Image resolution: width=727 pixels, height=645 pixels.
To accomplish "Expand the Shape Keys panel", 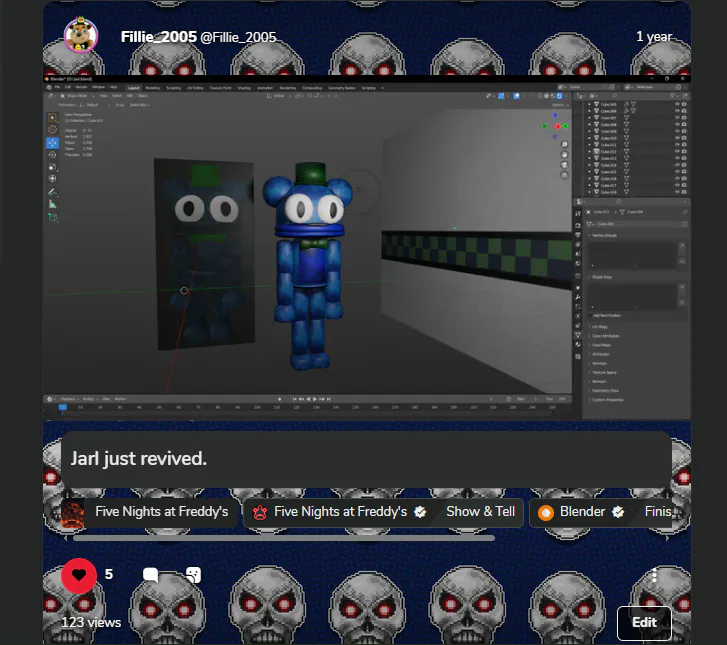I will click(x=600, y=277).
